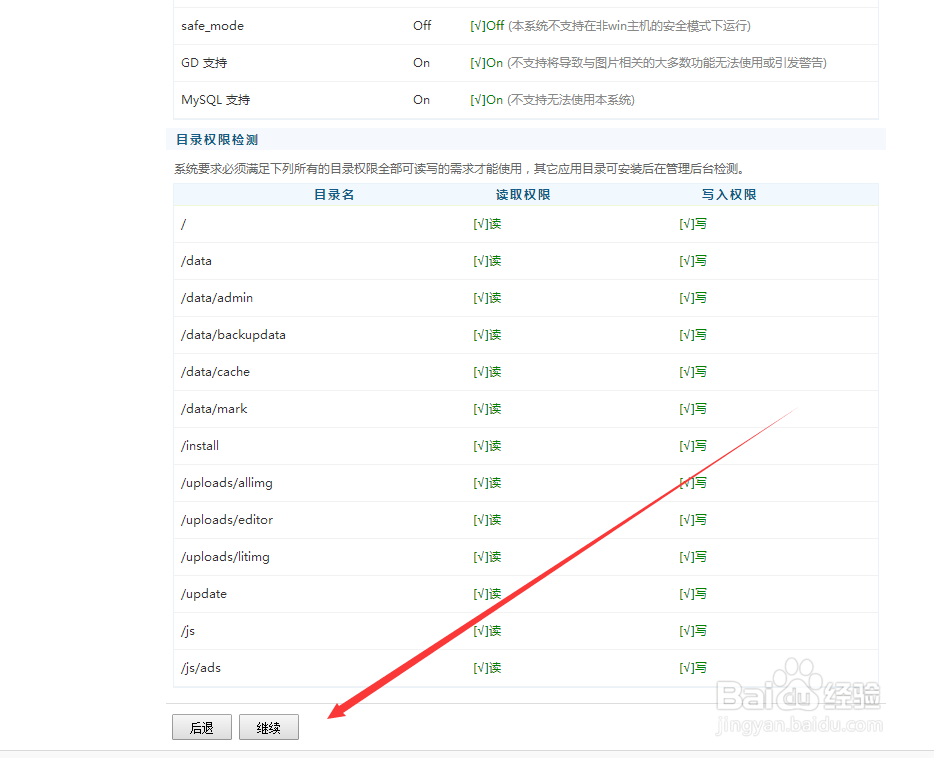The width and height of the screenshot is (934, 758).
Task: Click the MySQL 支持 row label
Action: (x=216, y=99)
